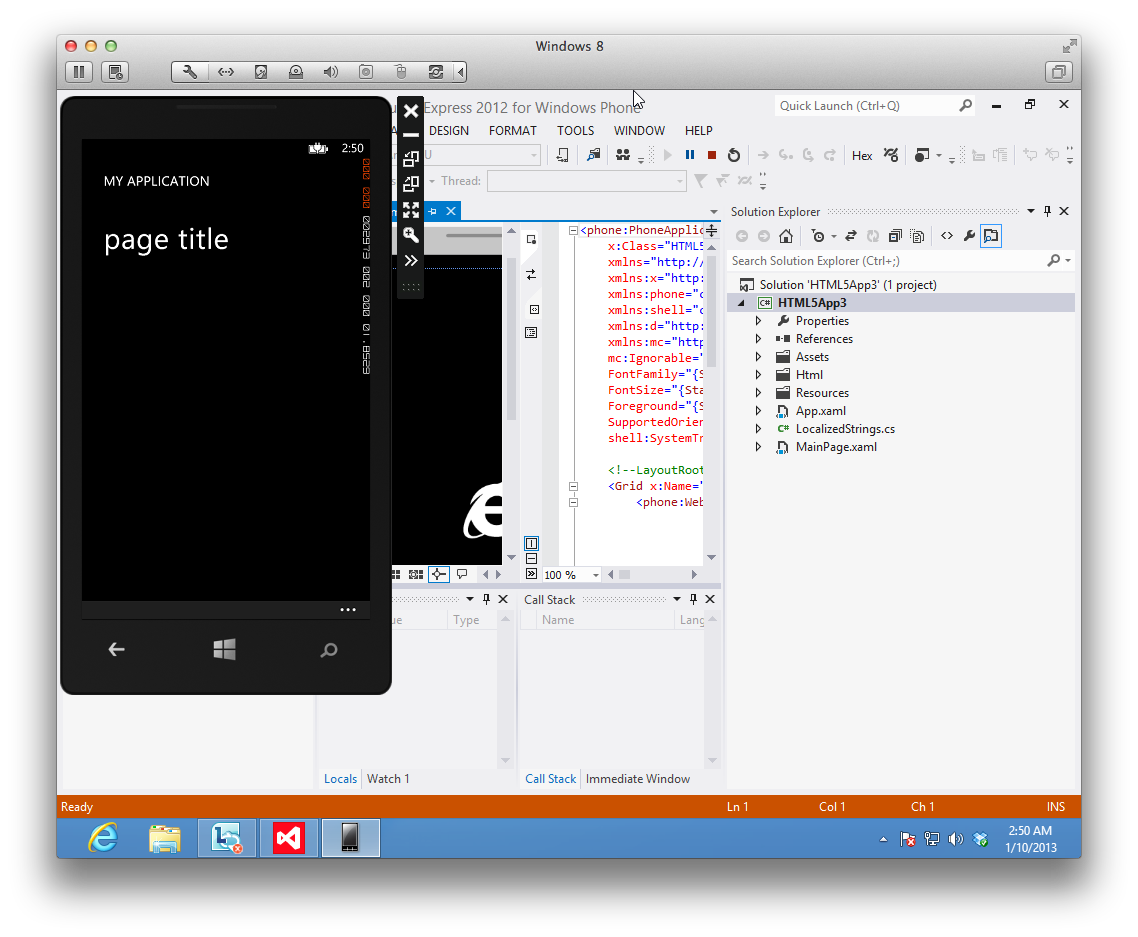Open the 100 % zoom dropdown
1138x937 pixels.
click(596, 575)
